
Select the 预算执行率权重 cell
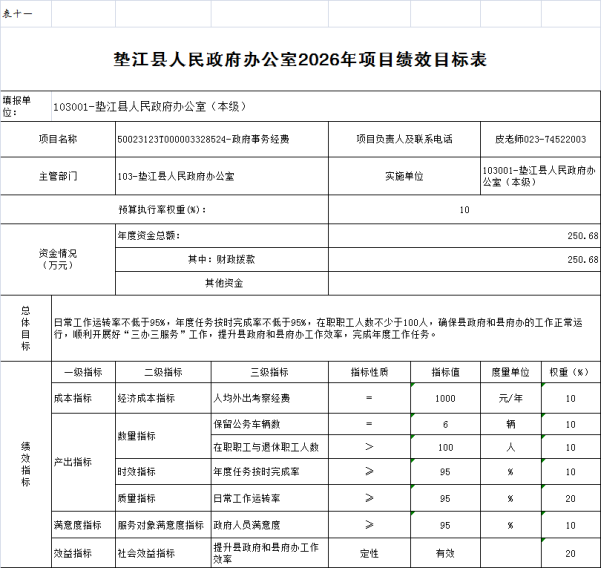160,210
